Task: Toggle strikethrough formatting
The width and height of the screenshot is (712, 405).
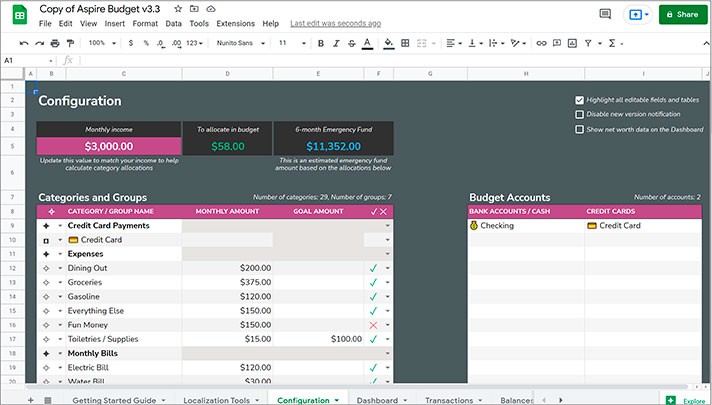Action: [x=351, y=43]
